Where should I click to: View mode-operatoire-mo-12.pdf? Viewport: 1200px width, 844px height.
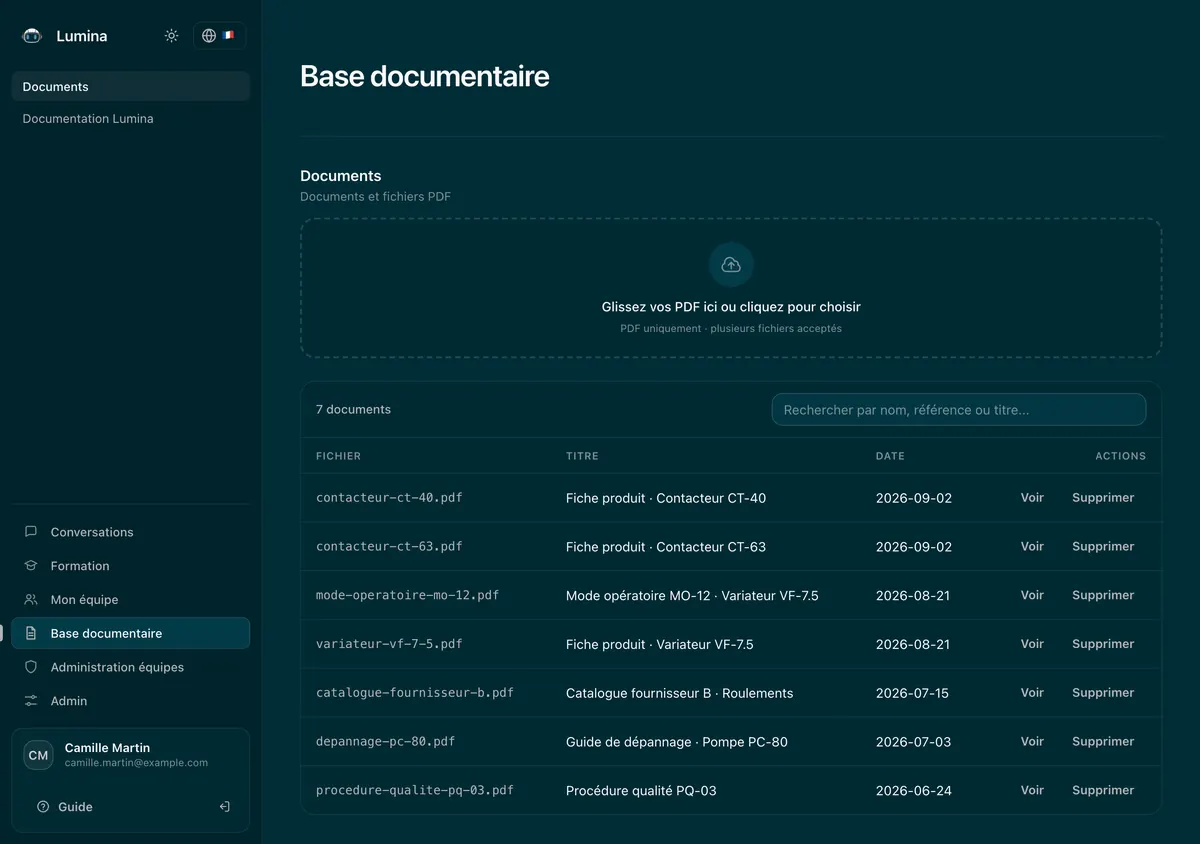click(x=1032, y=595)
